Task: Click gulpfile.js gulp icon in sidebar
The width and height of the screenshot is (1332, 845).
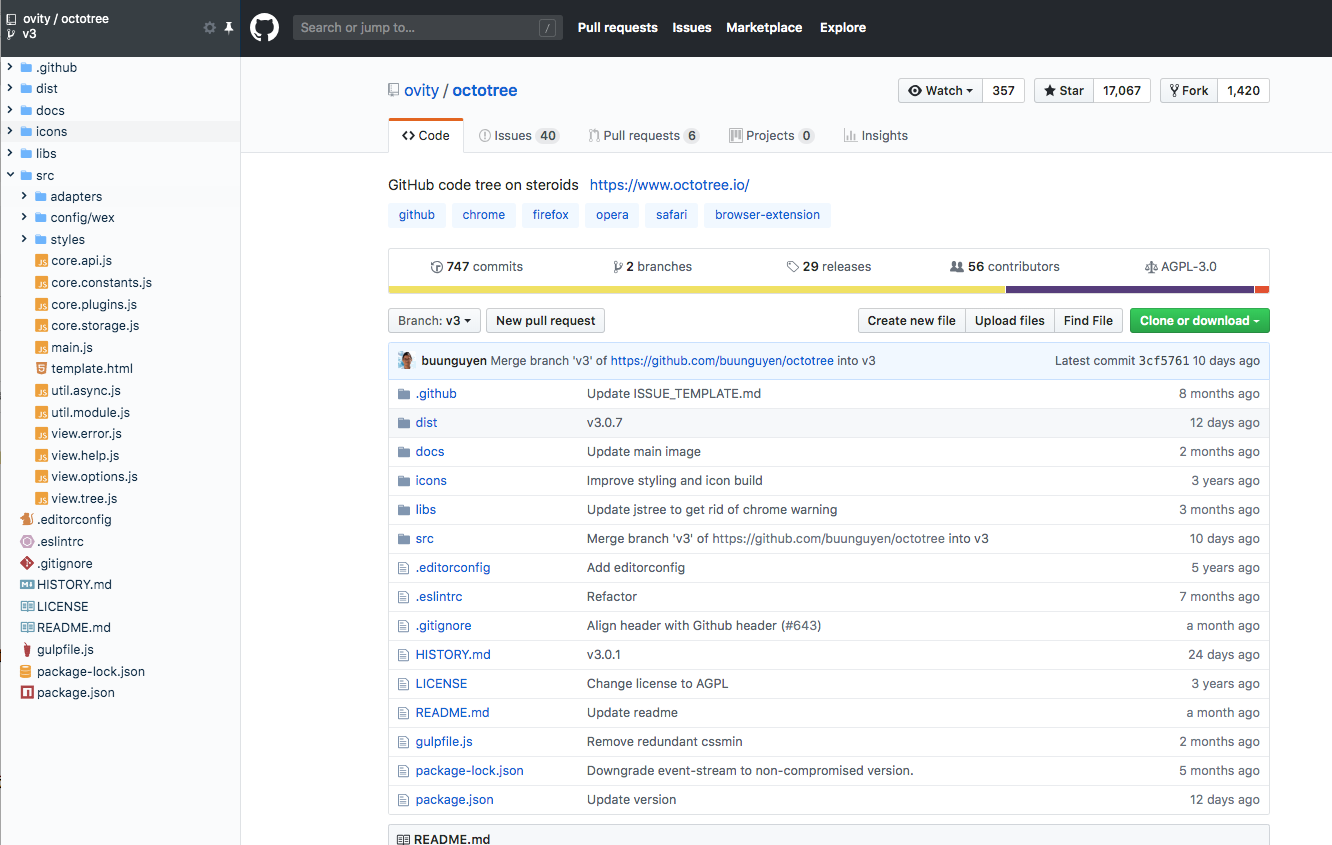Action: click(x=27, y=650)
